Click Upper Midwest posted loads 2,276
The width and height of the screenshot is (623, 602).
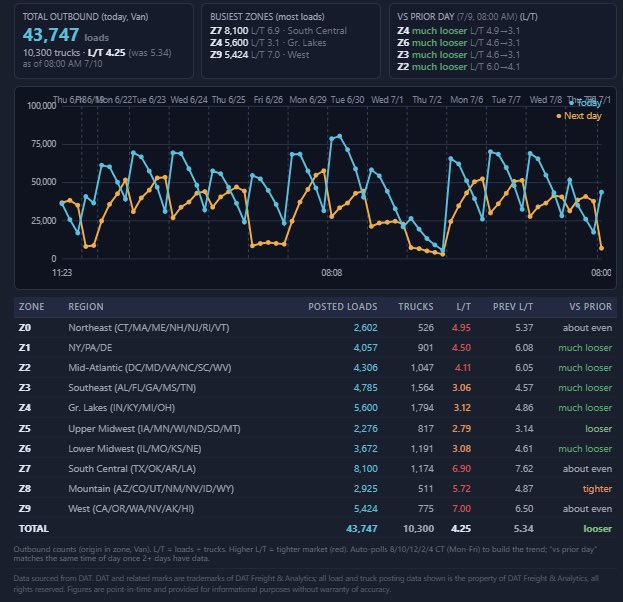pyautogui.click(x=366, y=429)
